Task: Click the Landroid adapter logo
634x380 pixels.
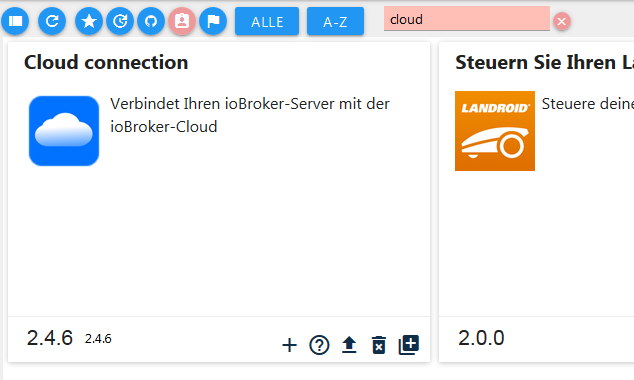Action: [x=495, y=131]
